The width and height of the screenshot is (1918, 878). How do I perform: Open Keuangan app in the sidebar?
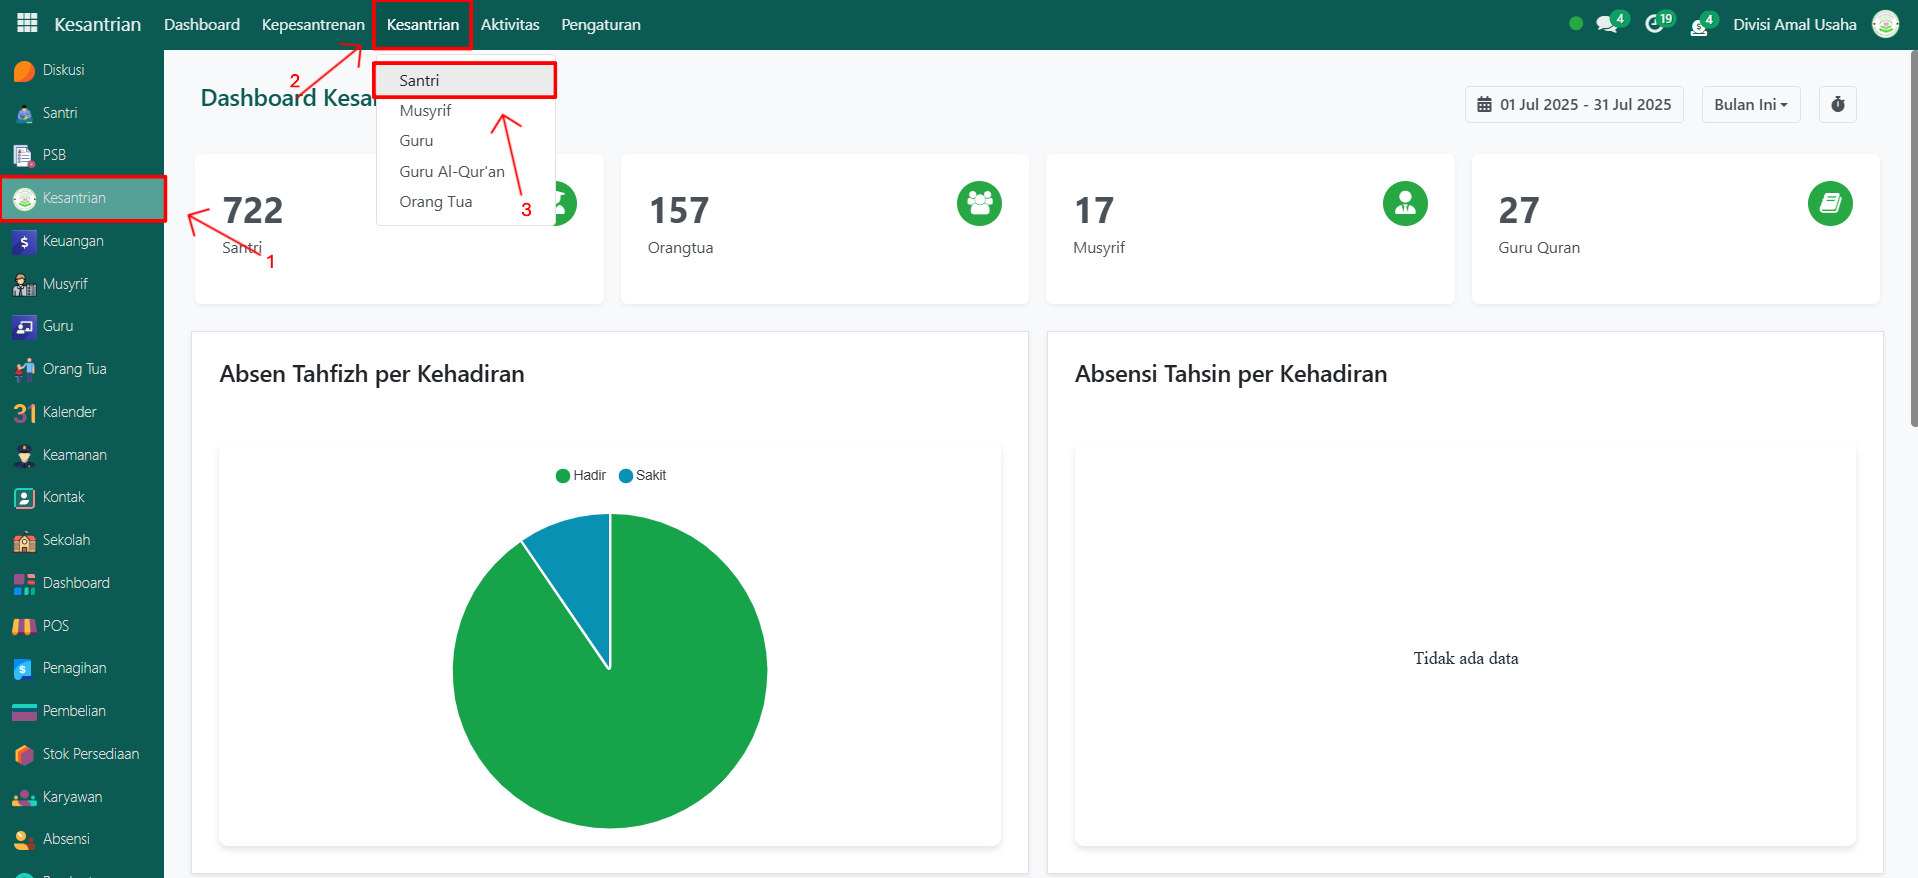coord(72,241)
